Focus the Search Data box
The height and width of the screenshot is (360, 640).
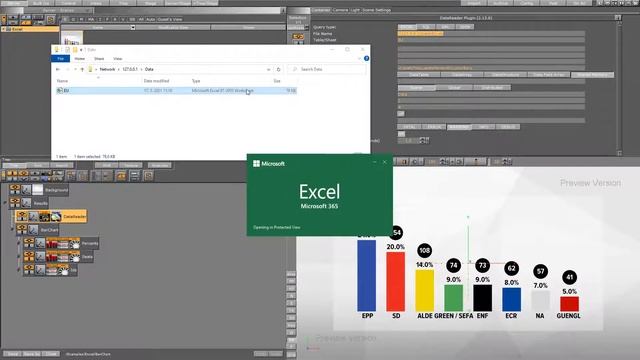tap(327, 69)
